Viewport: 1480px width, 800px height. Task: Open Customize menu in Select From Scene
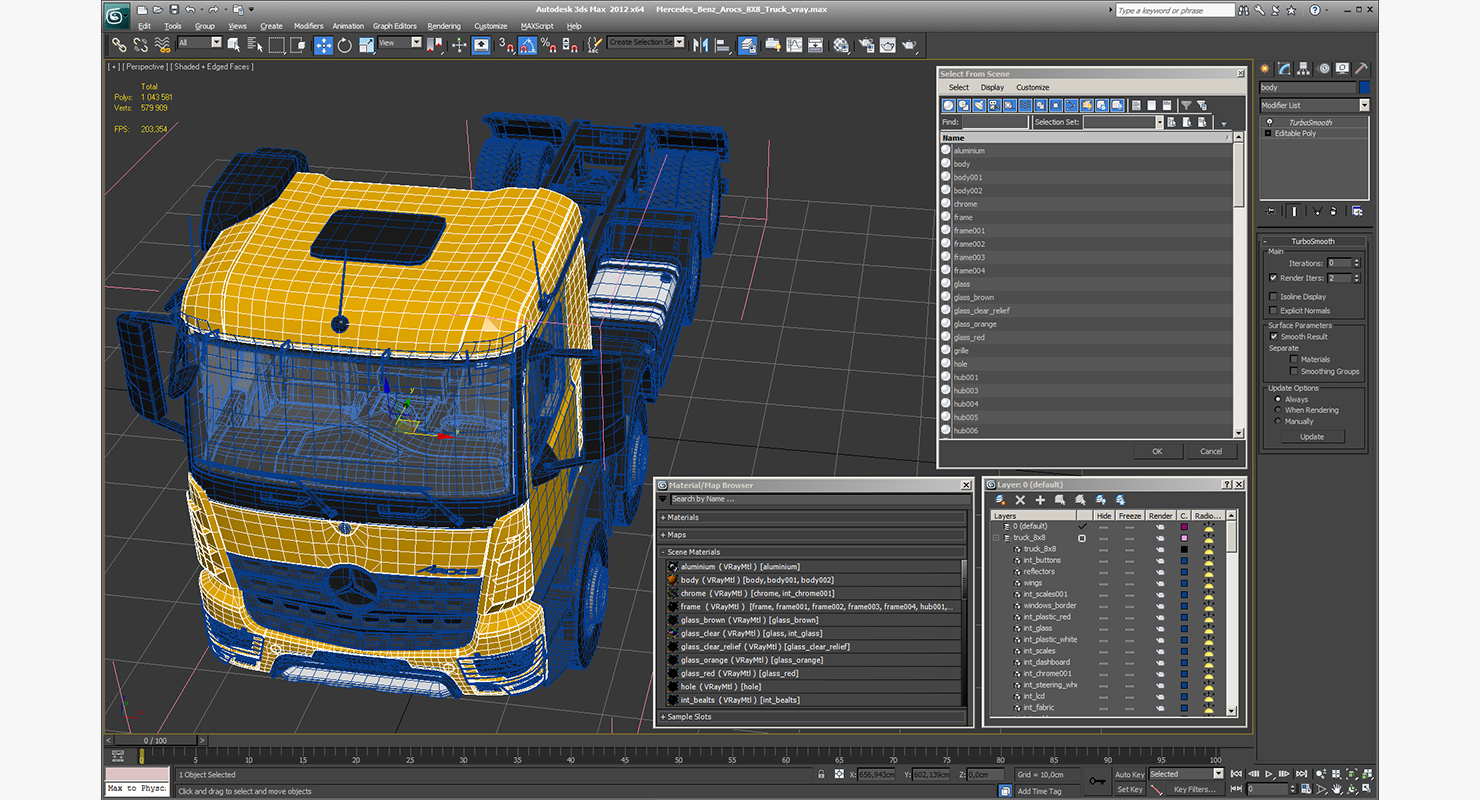click(1033, 88)
